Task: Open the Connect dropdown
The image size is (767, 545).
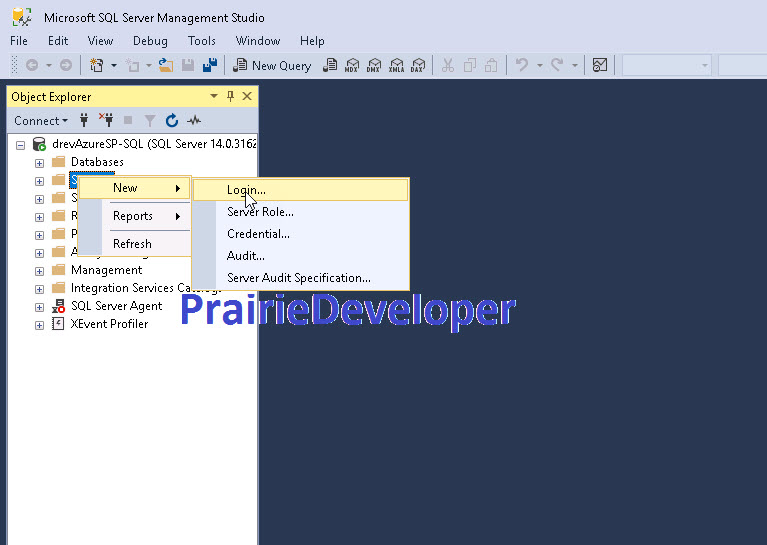Action: (x=41, y=120)
